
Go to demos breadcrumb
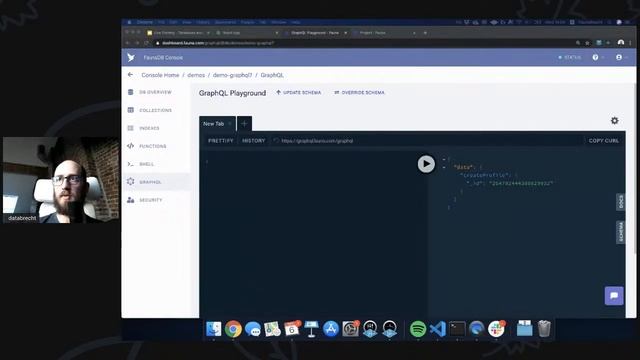[196, 75]
